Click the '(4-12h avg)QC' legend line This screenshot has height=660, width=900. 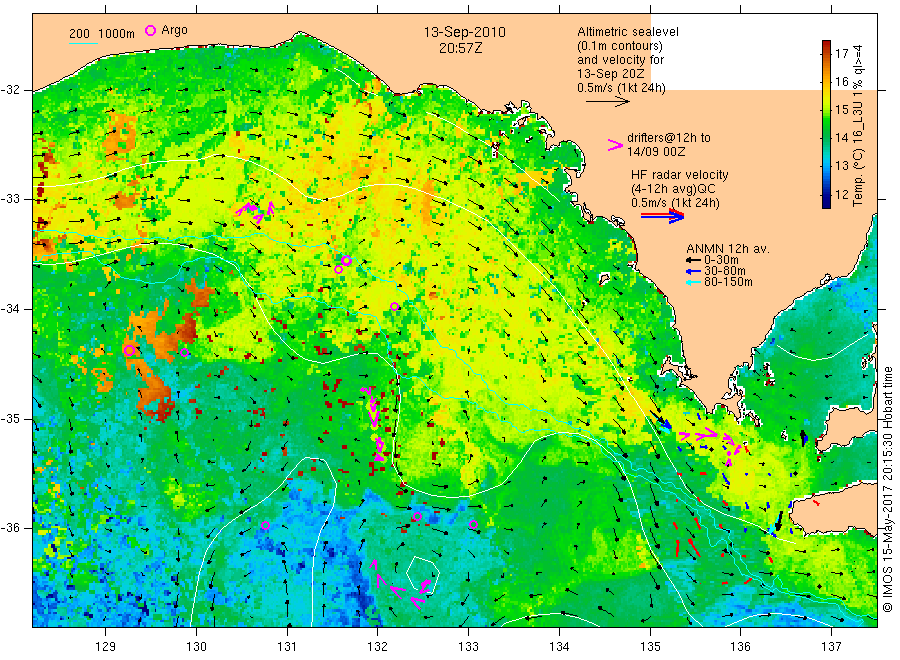(x=673, y=189)
